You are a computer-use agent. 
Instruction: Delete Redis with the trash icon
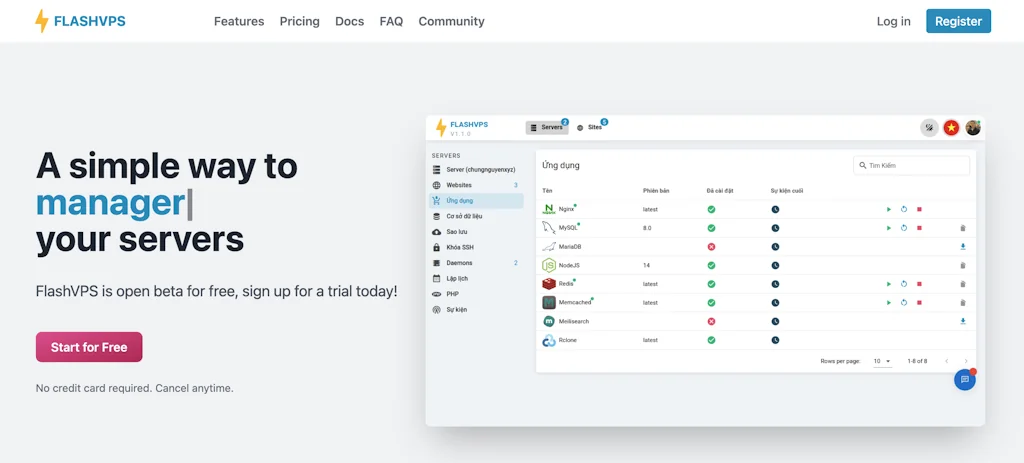pyautogui.click(x=963, y=284)
